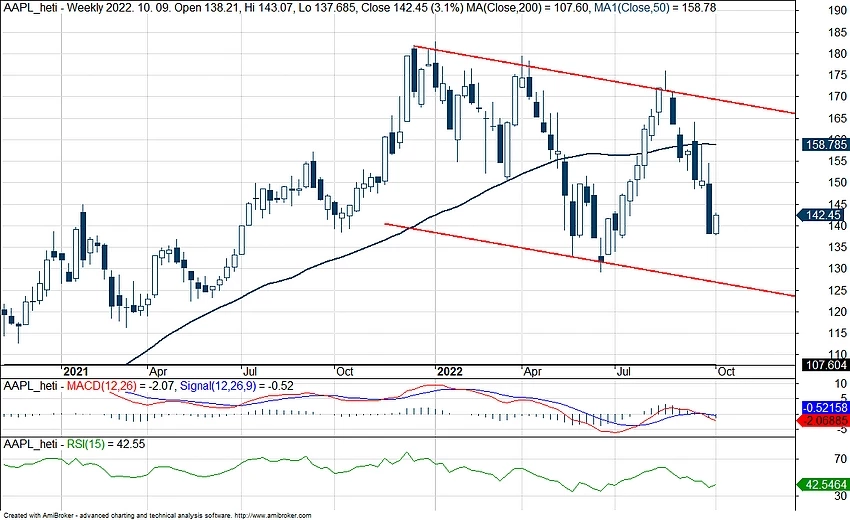This screenshot has height=520, width=850.
Task: Click MA(Close,200) = 107.60 in header
Action: point(526,8)
